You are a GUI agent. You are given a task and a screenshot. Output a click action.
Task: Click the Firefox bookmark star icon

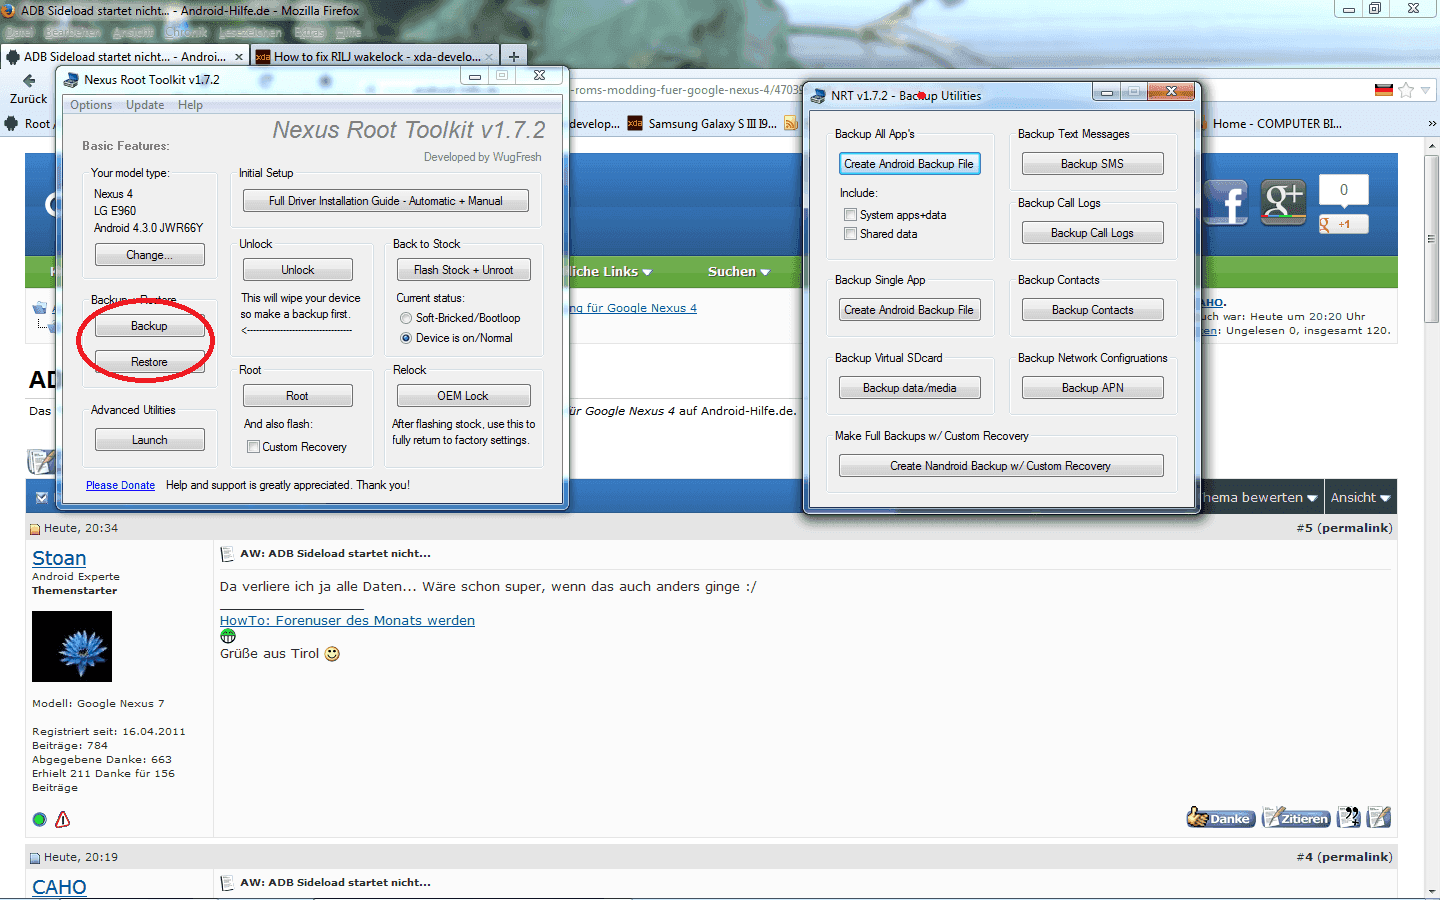click(x=1406, y=90)
